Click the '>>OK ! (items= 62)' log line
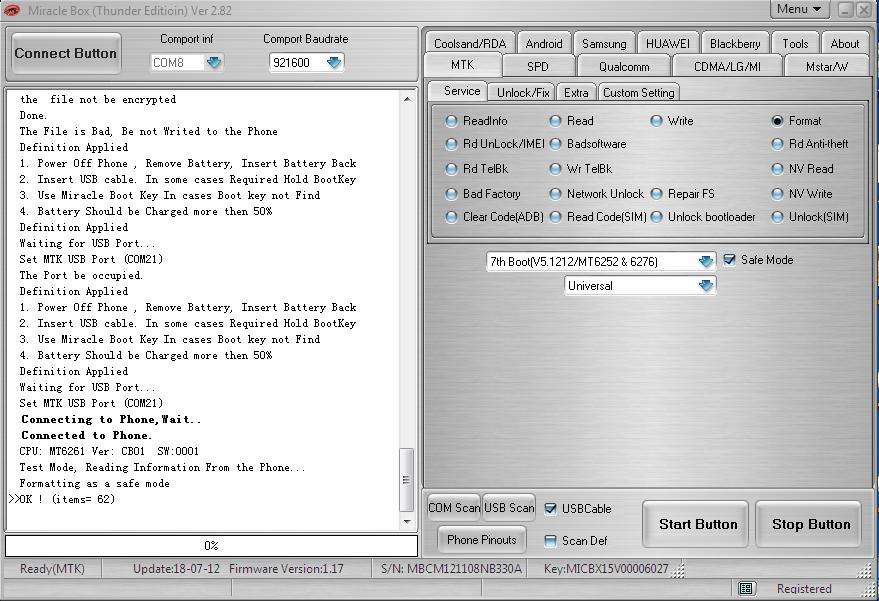879x601 pixels. pos(62,499)
